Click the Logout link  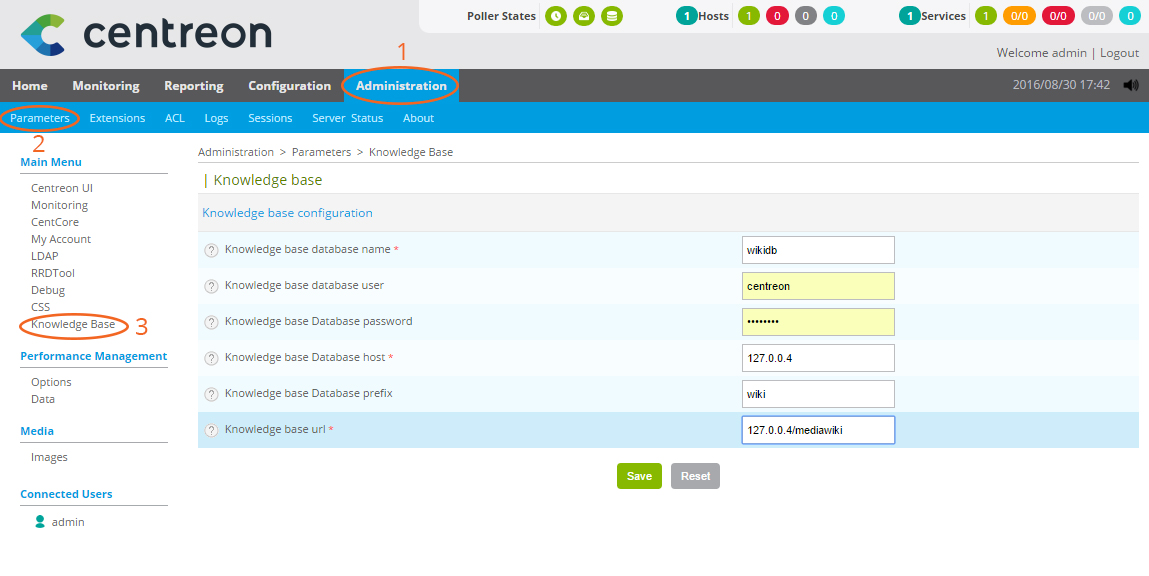point(1119,53)
